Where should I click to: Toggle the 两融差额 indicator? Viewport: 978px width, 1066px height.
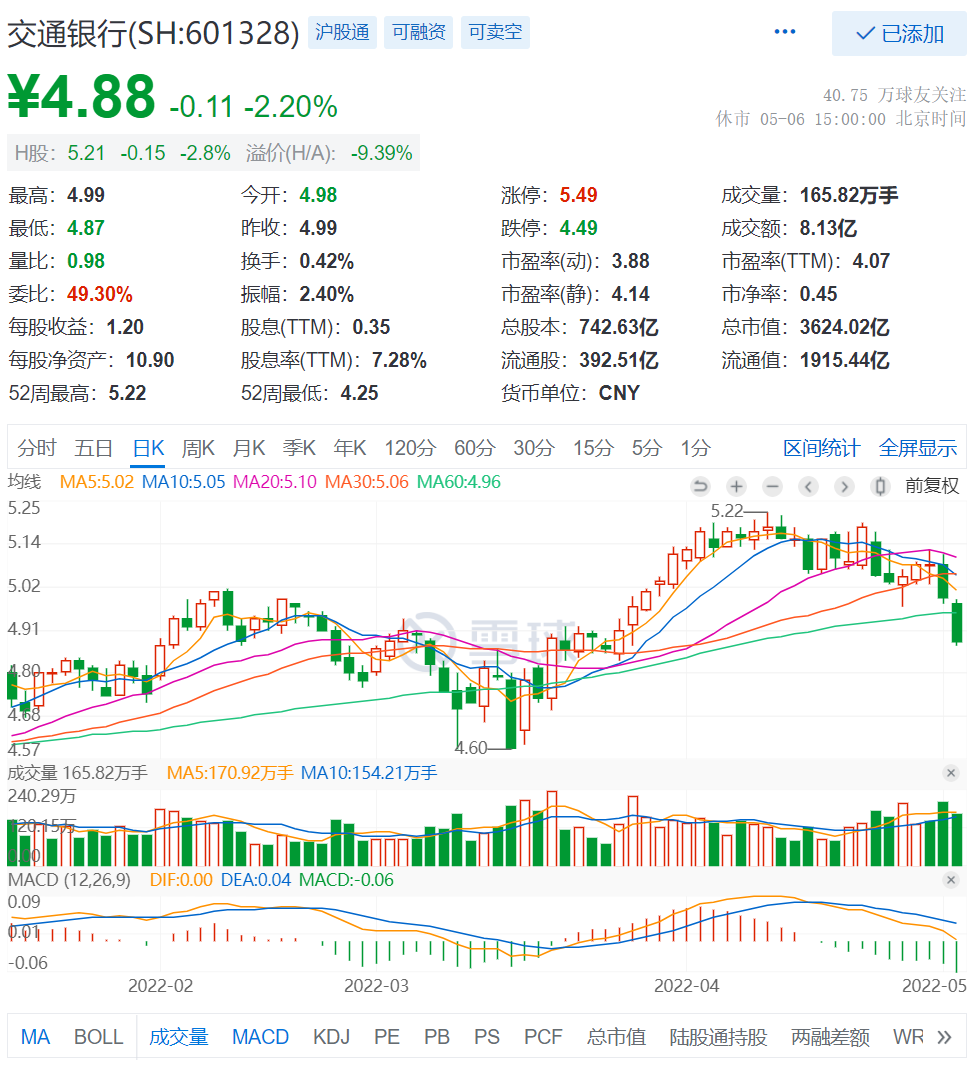830,1037
